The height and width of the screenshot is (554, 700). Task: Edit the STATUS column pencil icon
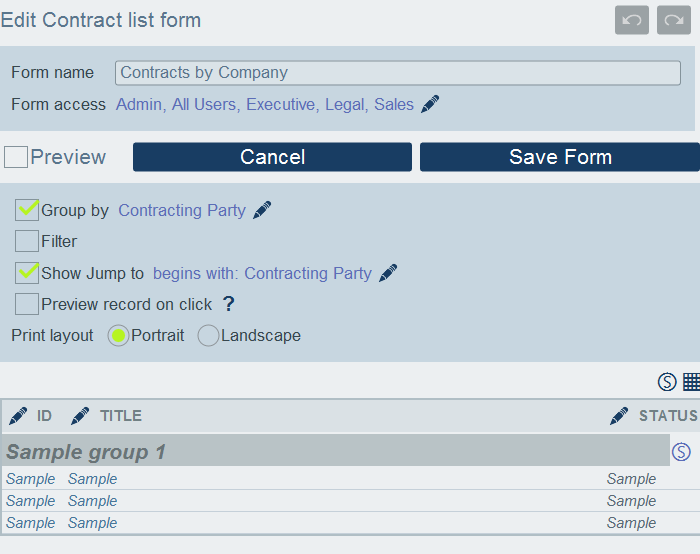(619, 416)
